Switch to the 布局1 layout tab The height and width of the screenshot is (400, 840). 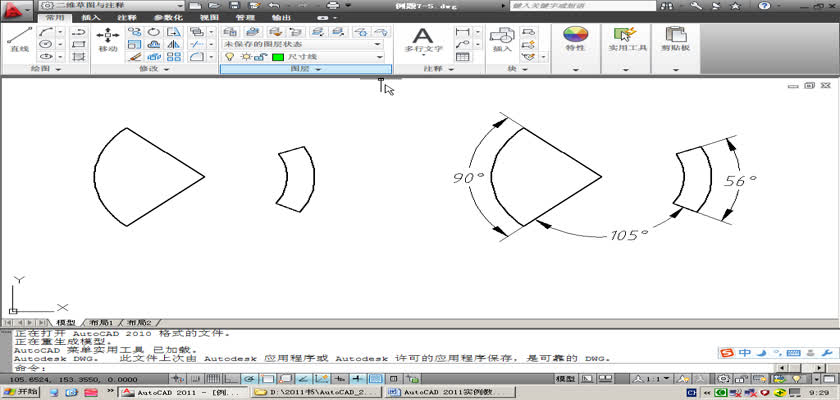(x=101, y=323)
